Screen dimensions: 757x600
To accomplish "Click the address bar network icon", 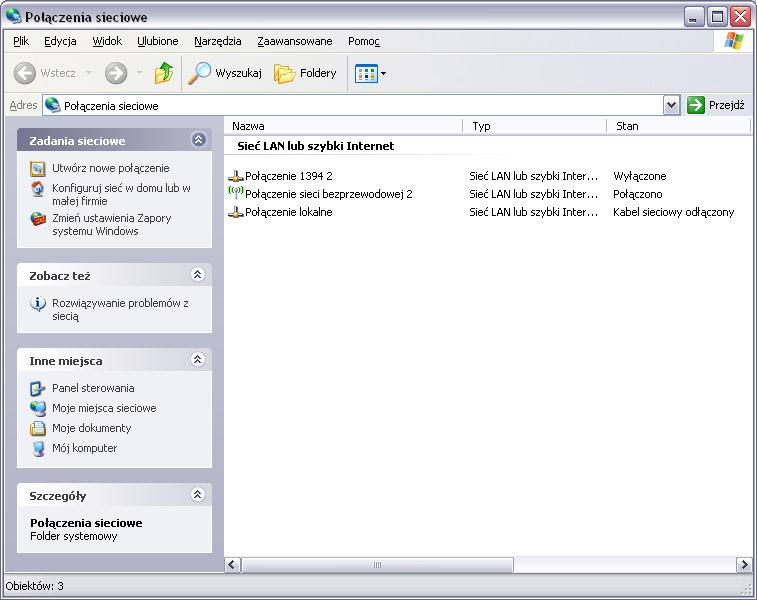I will coord(53,105).
